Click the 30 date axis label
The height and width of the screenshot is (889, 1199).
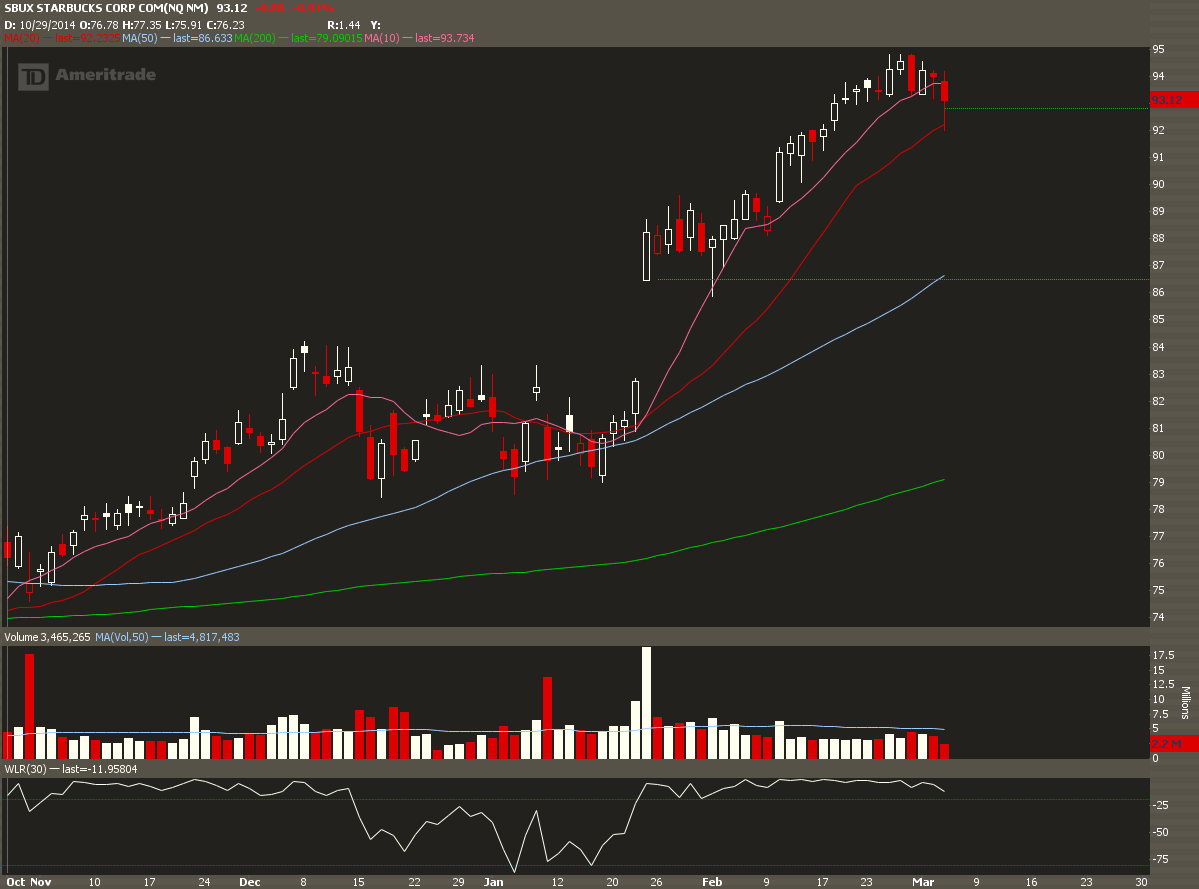[x=1141, y=882]
